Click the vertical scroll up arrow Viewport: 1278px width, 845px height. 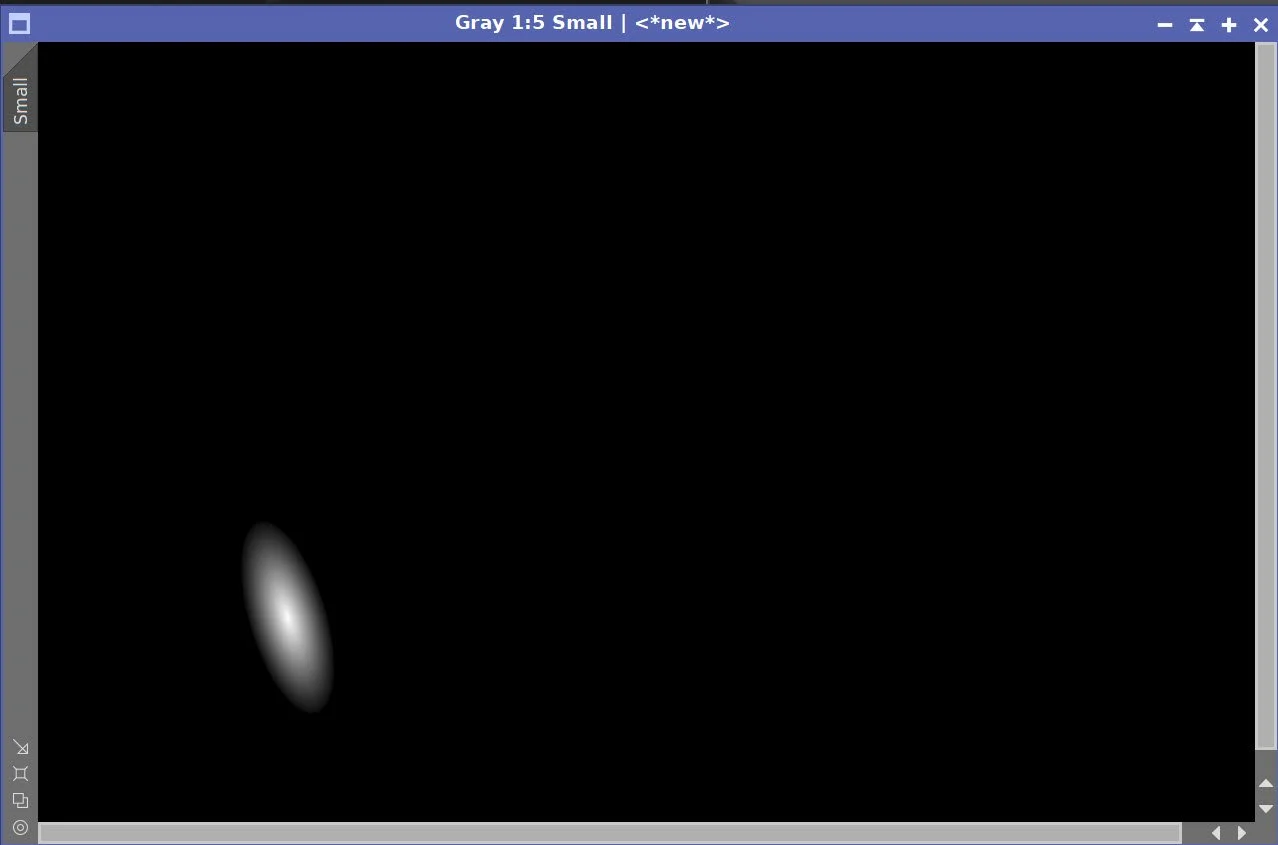point(1266,783)
